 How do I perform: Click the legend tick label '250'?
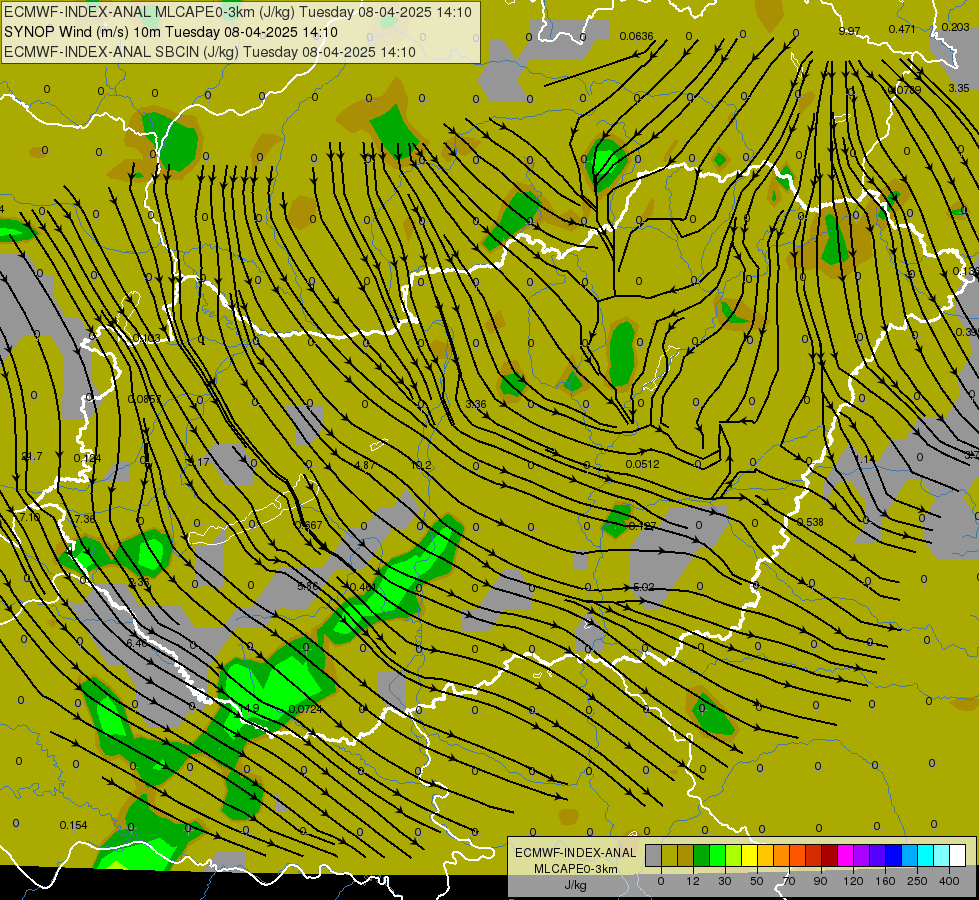(917, 881)
